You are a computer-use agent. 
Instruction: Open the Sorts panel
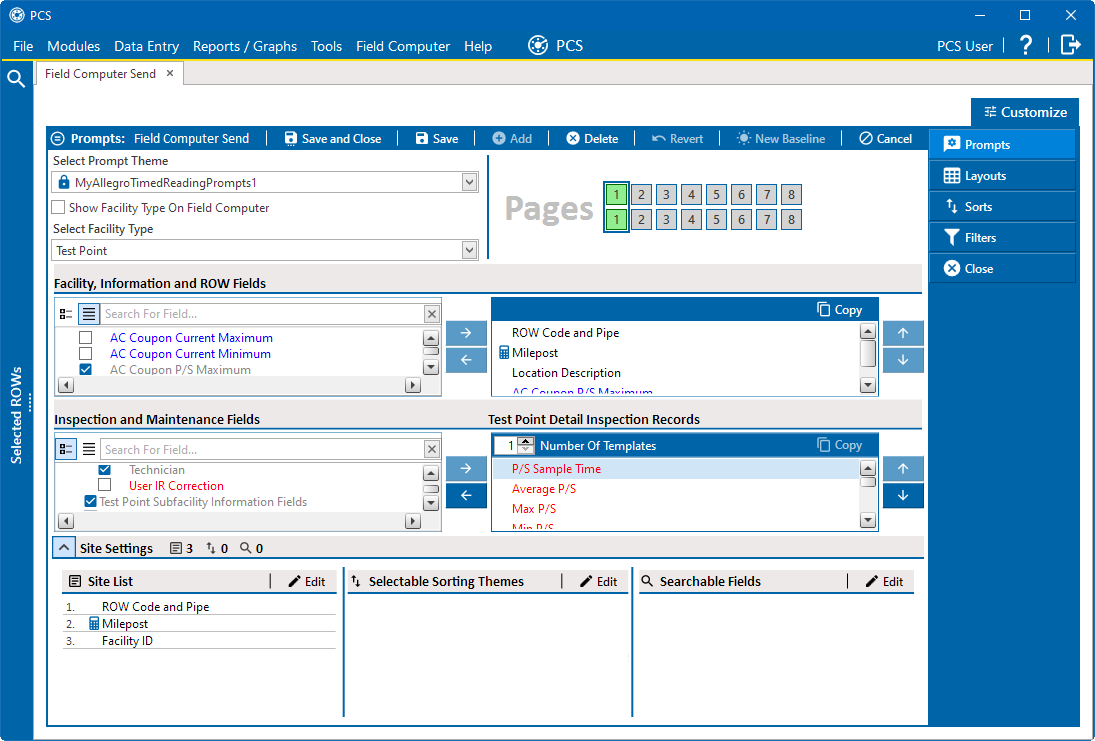tap(1002, 207)
